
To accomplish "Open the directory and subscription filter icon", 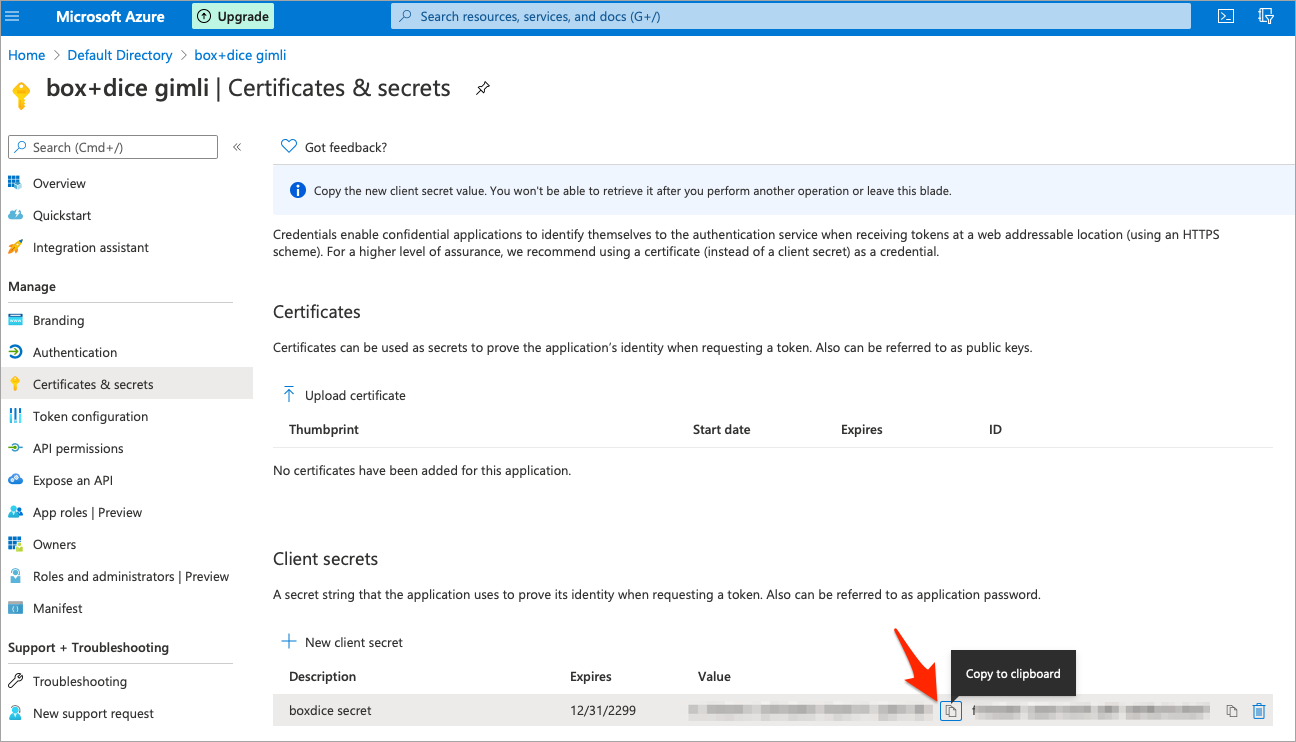I will (x=1265, y=16).
